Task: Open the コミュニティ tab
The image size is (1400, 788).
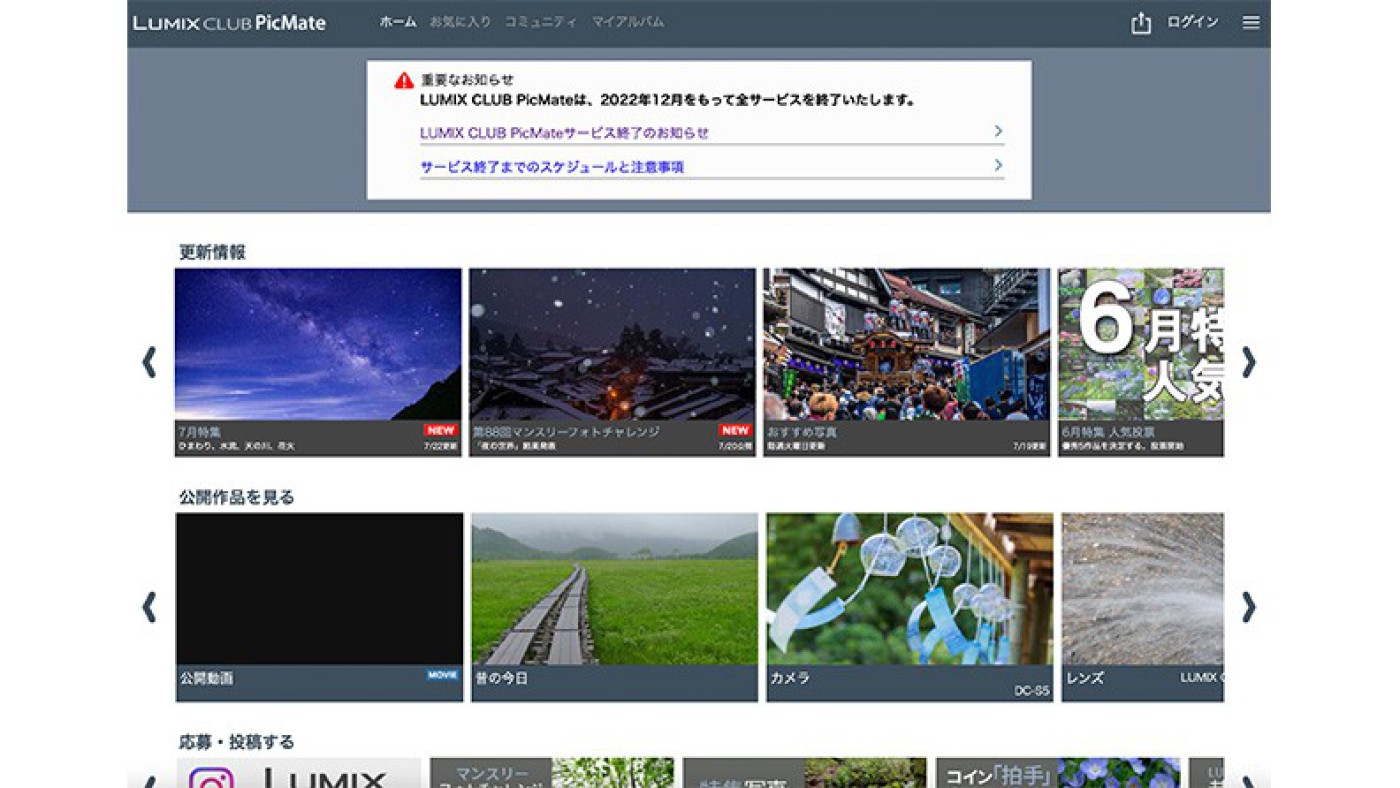Action: pyautogui.click(x=541, y=22)
